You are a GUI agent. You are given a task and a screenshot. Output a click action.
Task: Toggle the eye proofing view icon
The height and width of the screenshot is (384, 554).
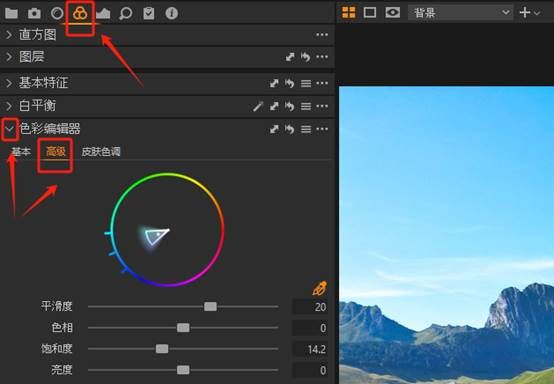393,12
